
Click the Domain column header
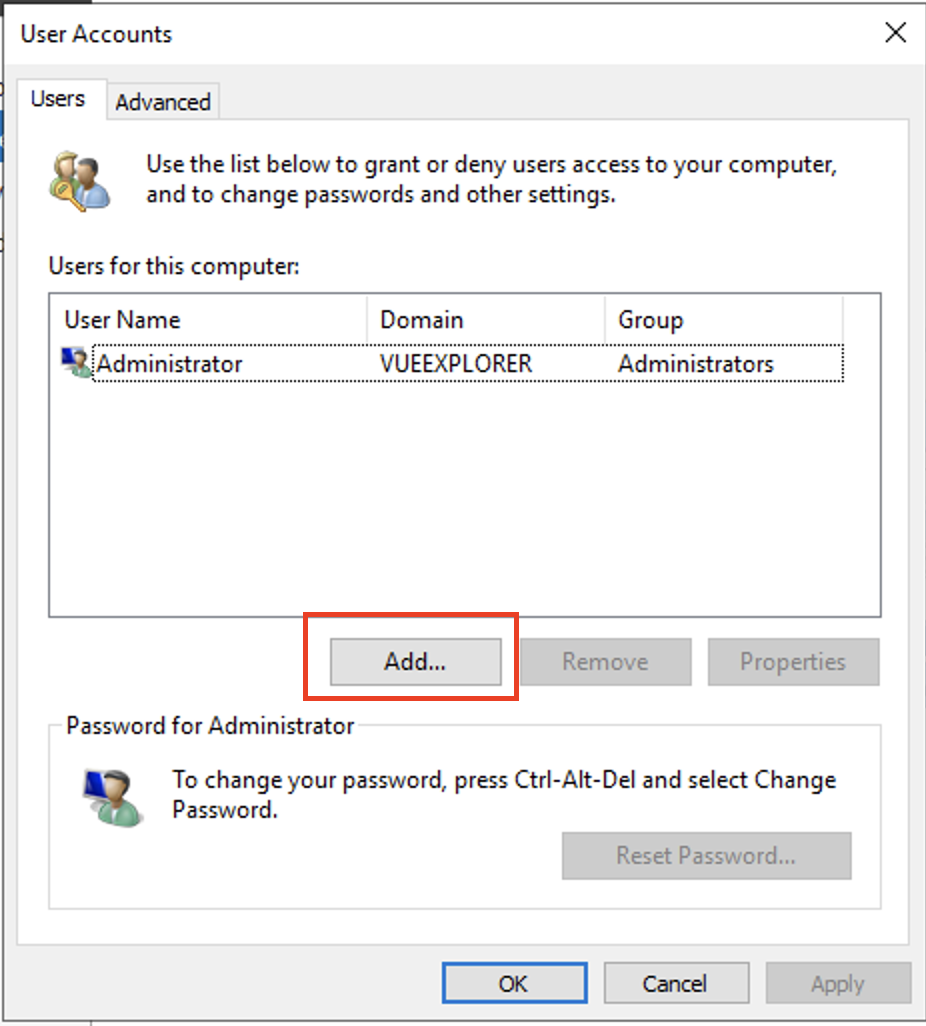tap(485, 320)
